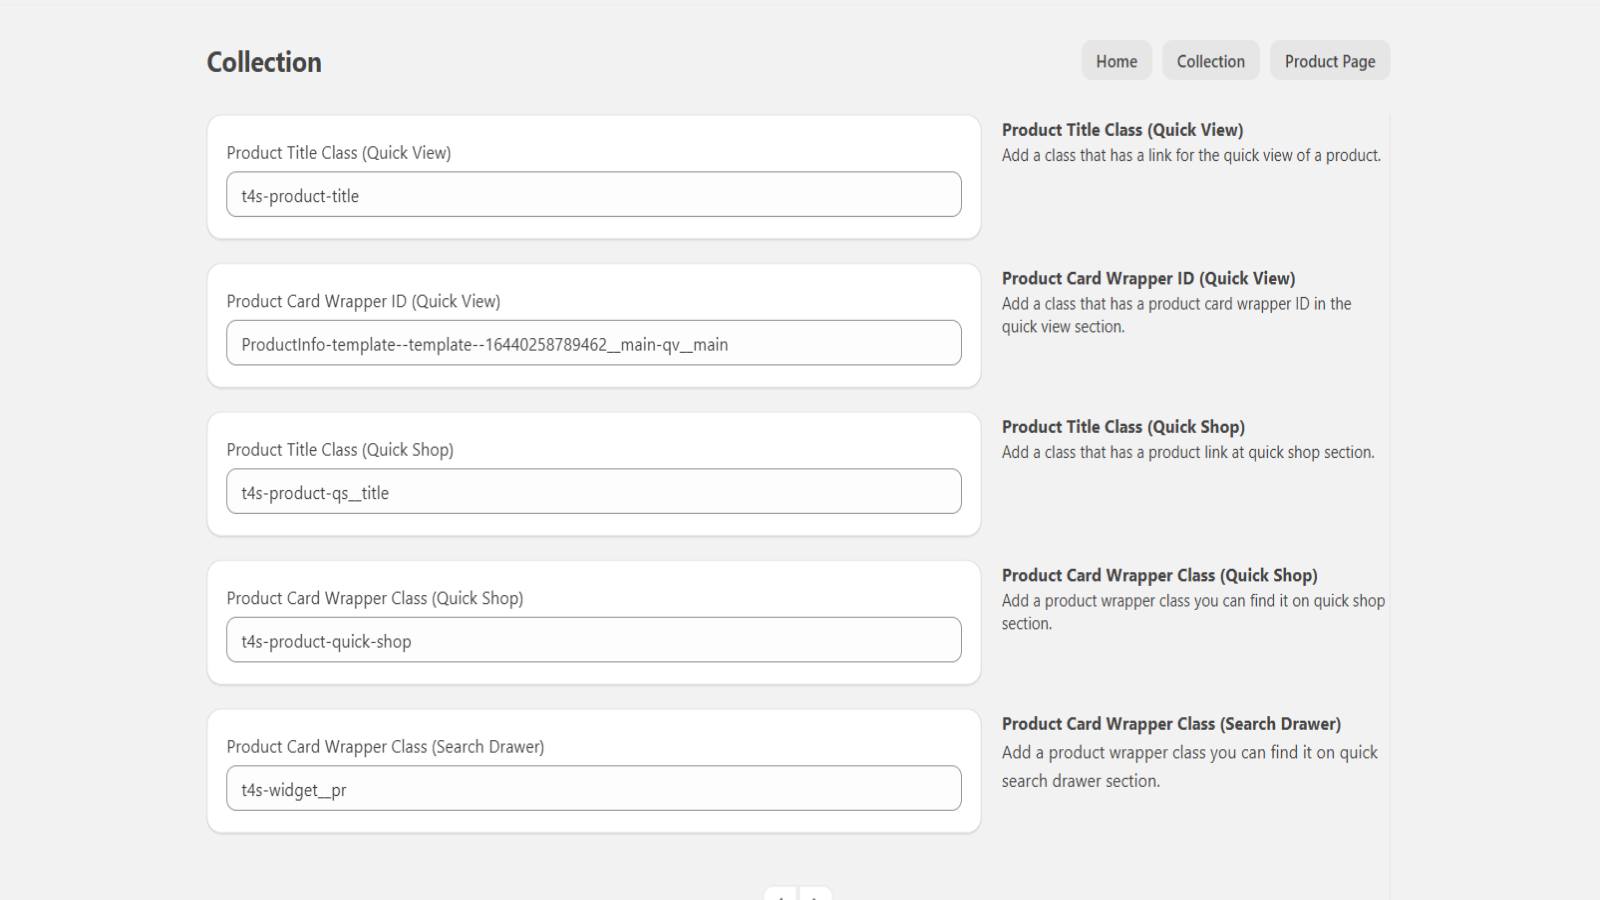
Task: Click the search drawer help text
Action: pyautogui.click(x=1189, y=766)
